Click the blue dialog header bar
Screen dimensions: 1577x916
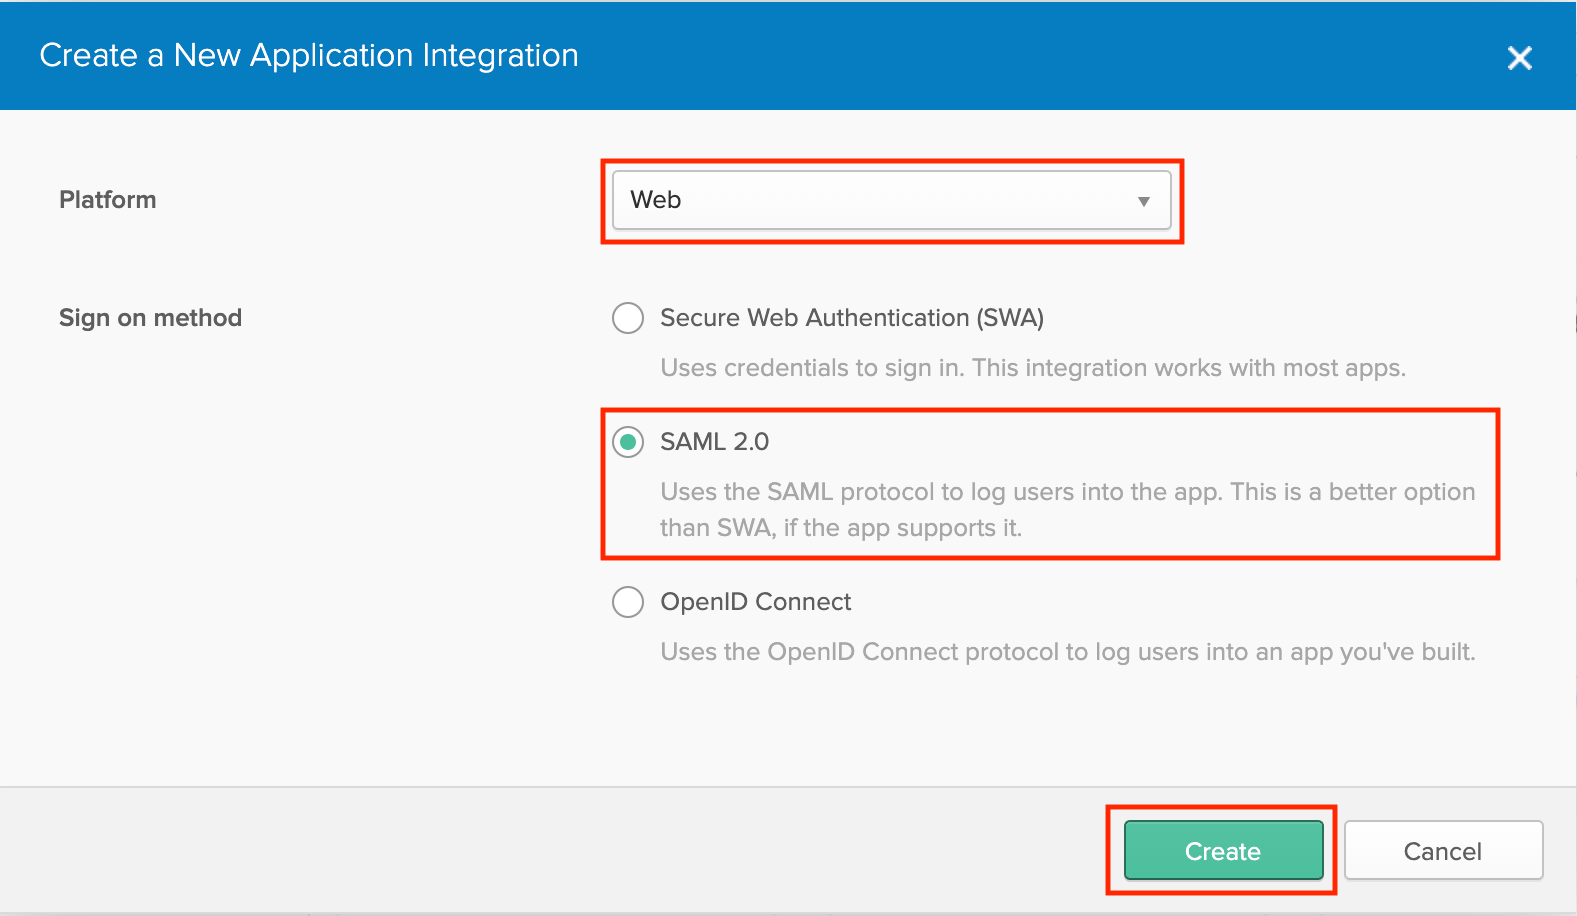point(1000,55)
